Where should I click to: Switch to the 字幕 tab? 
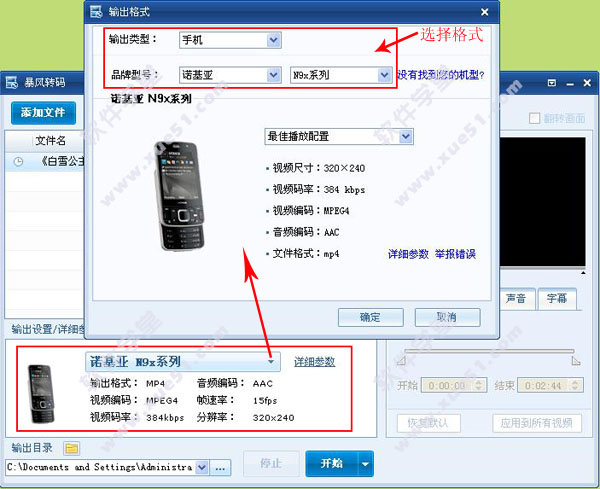pyautogui.click(x=557, y=298)
